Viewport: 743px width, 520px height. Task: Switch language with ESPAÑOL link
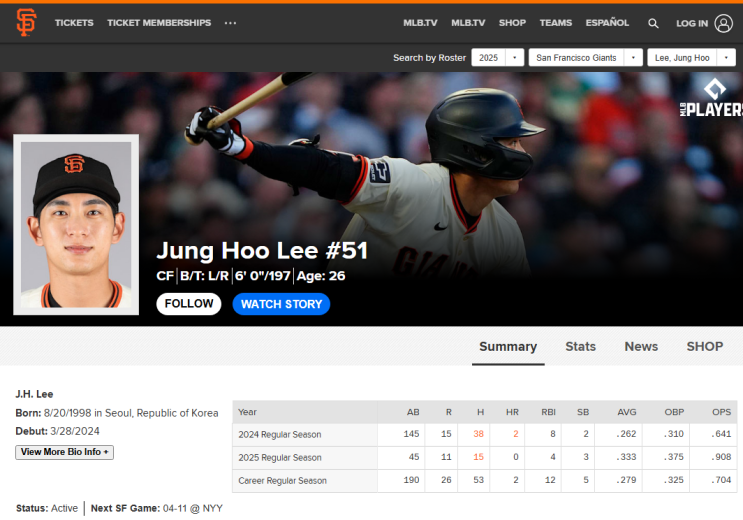[607, 23]
